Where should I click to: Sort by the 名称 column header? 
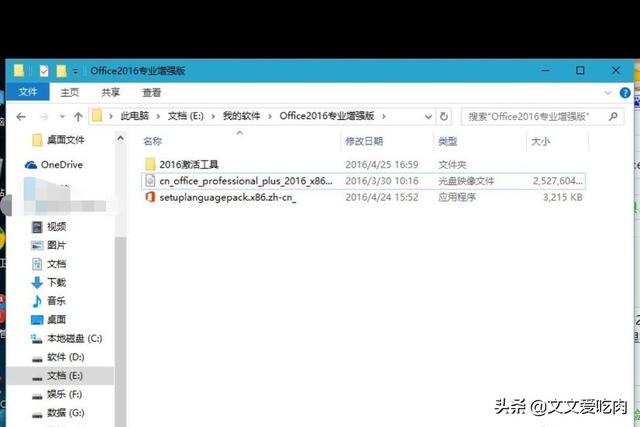pos(153,141)
